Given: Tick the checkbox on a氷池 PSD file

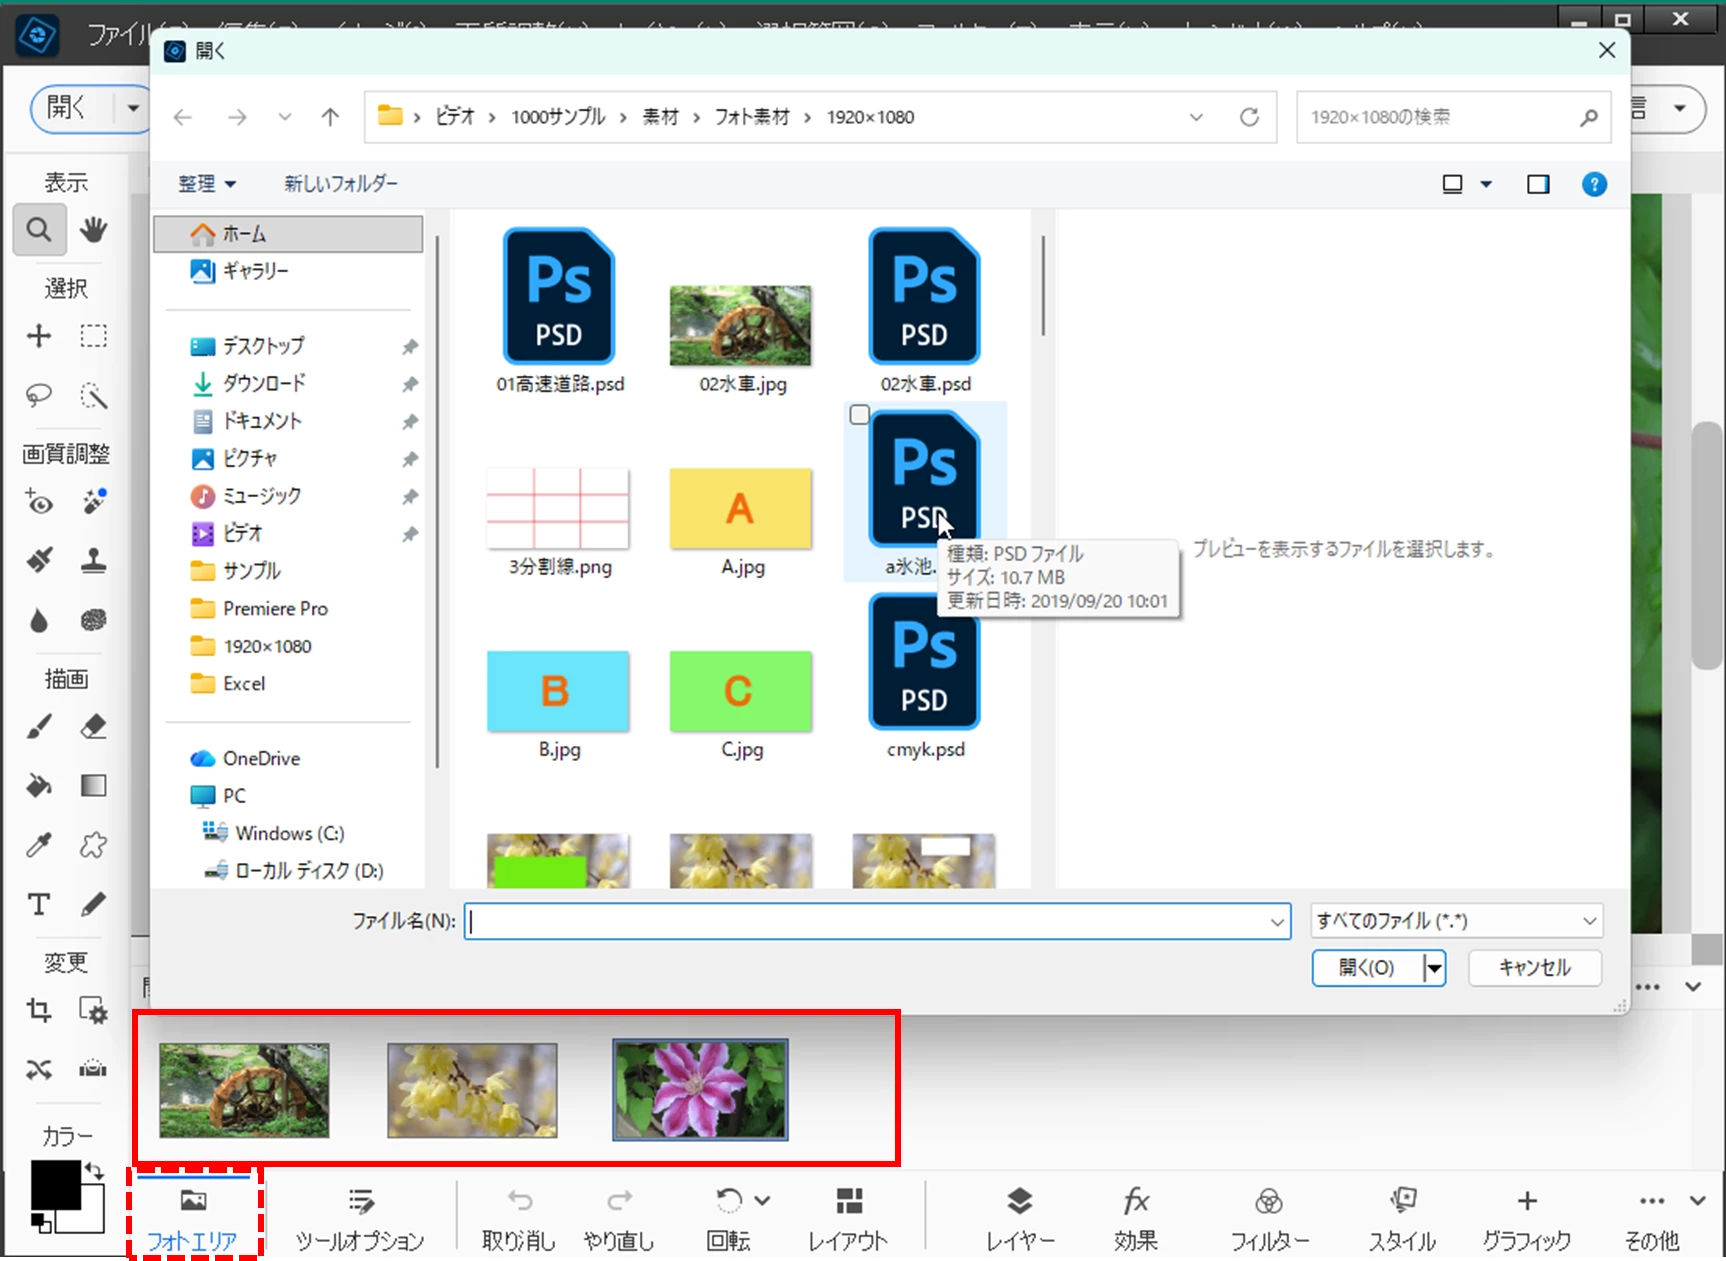Looking at the screenshot, I should [859, 414].
